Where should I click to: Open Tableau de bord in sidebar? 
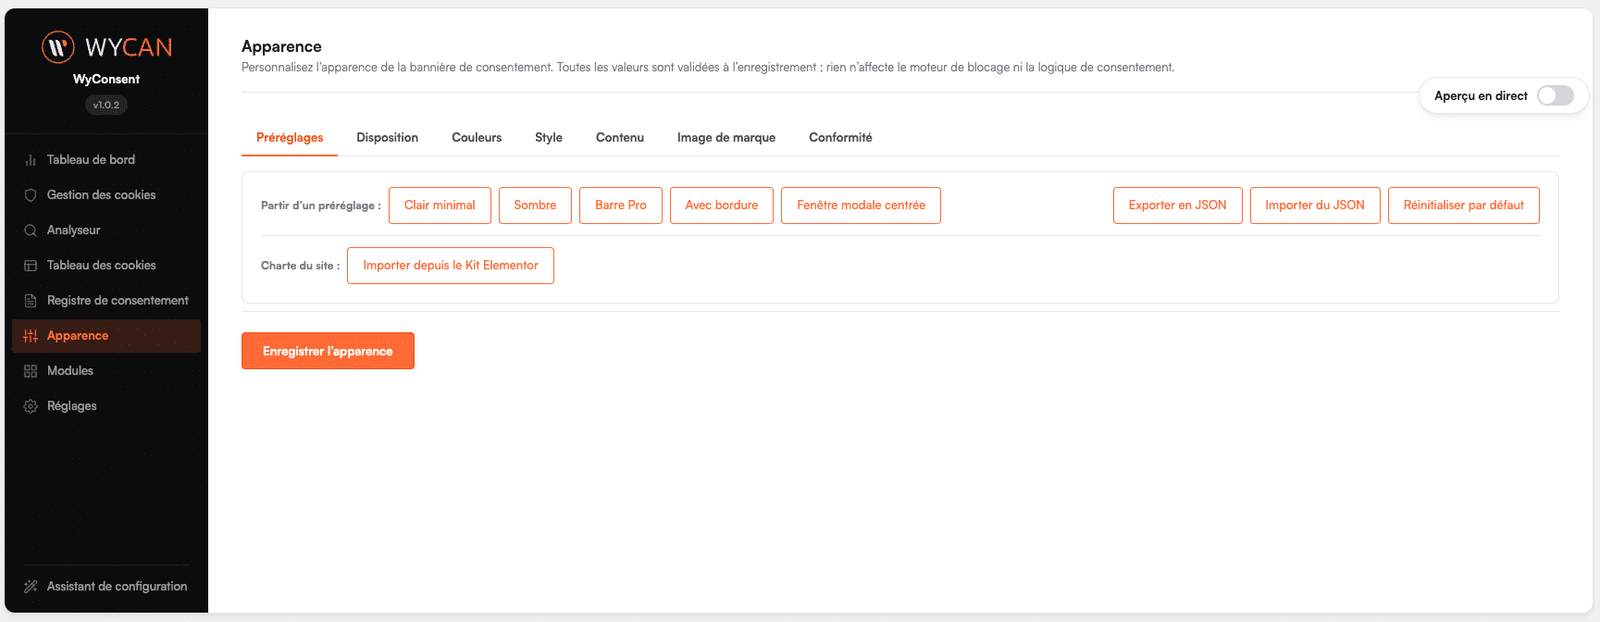coord(106,160)
